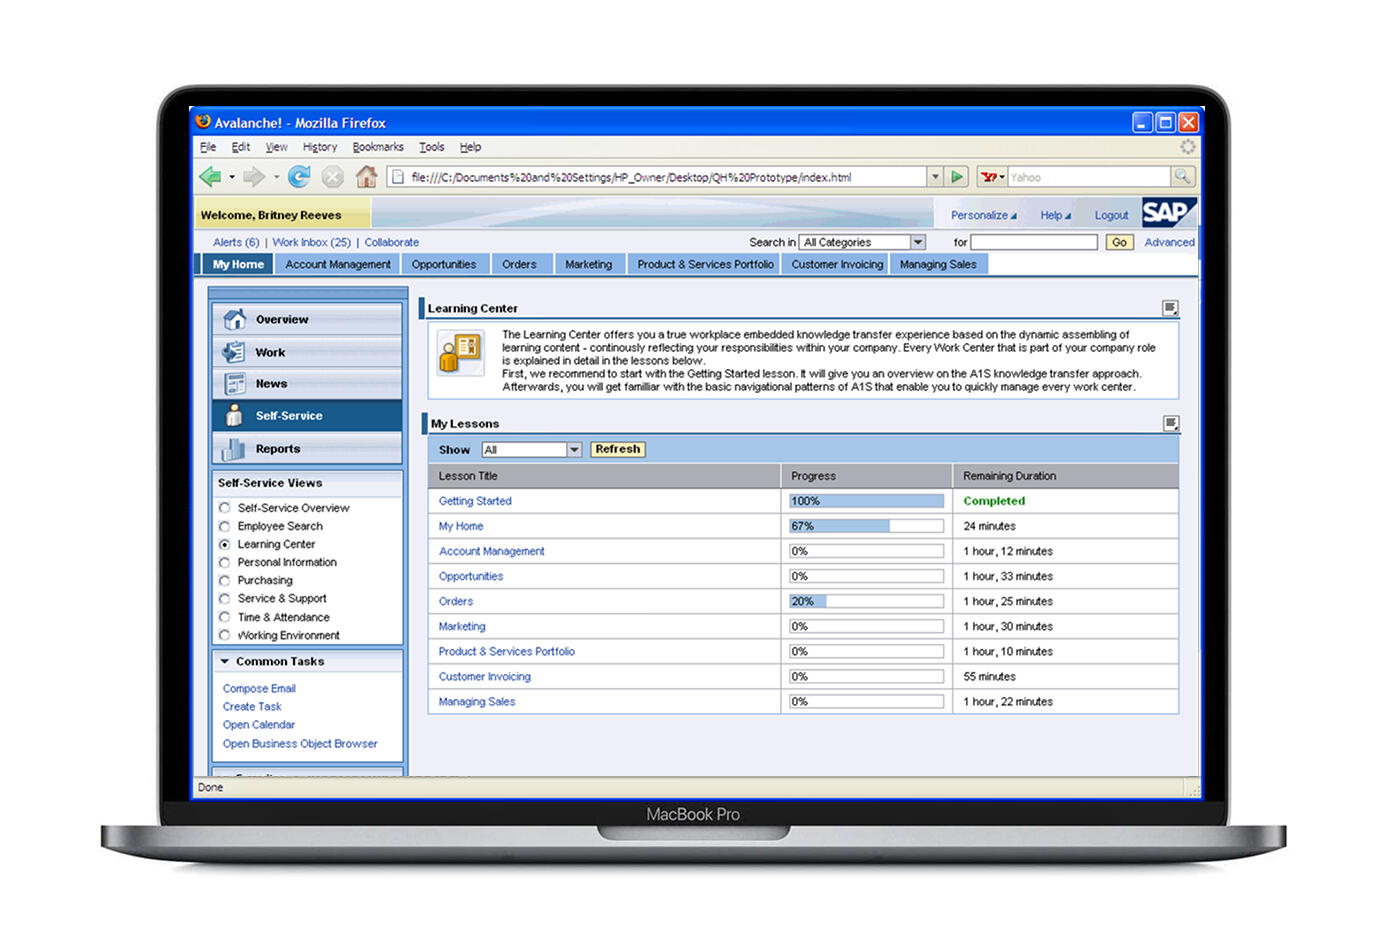This screenshot has height=932, width=1400.
Task: Open the Bookmarks menu
Action: [x=377, y=147]
